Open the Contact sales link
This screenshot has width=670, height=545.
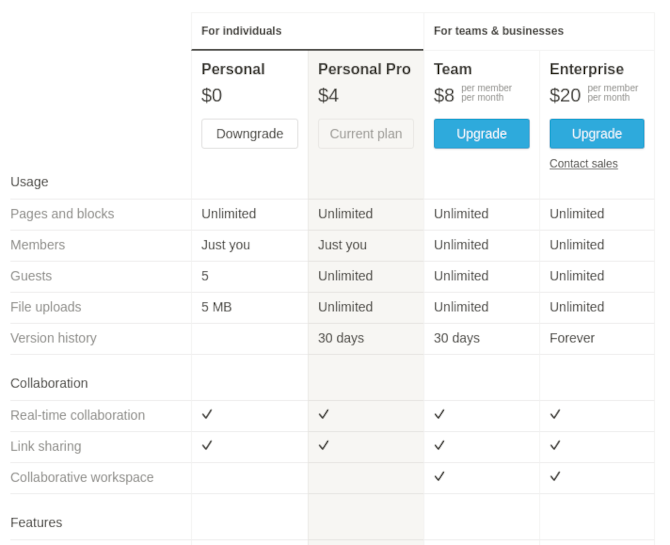click(583, 164)
